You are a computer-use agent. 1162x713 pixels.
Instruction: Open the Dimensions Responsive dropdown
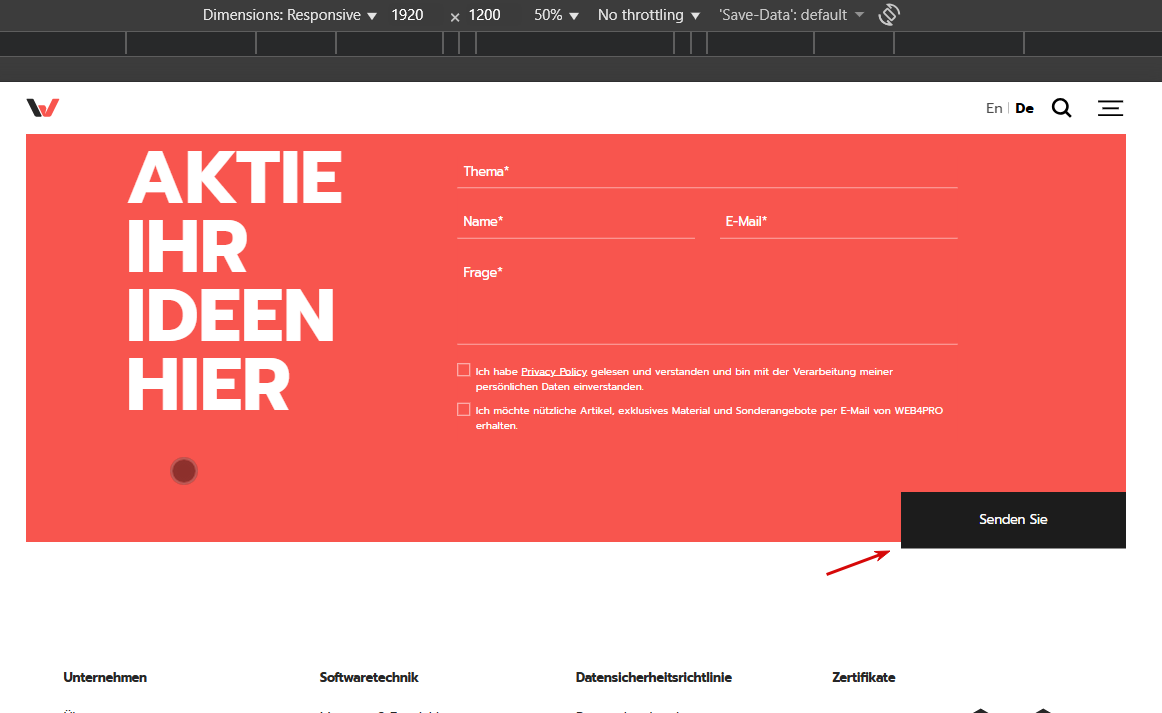[x=290, y=15]
